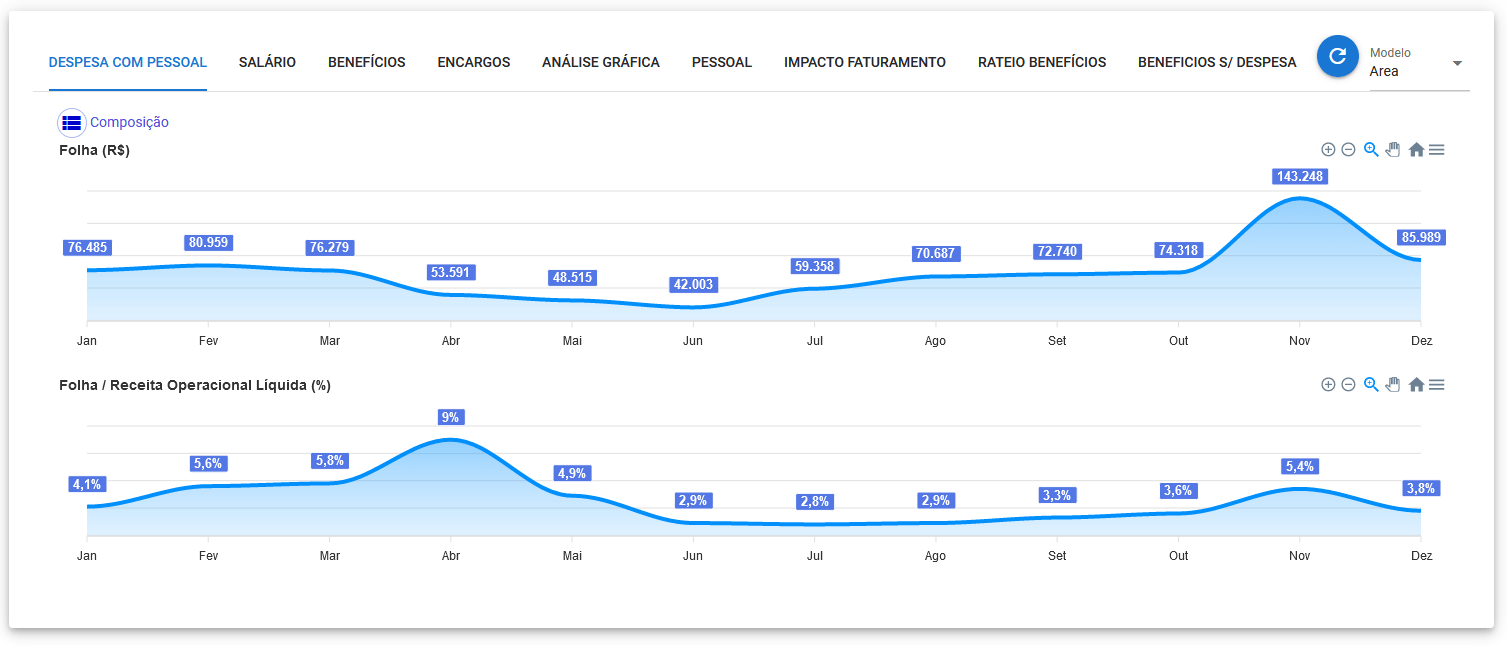1507x649 pixels.
Task: Go to the IMPACTO FATURAMENTO tab
Action: click(x=864, y=62)
